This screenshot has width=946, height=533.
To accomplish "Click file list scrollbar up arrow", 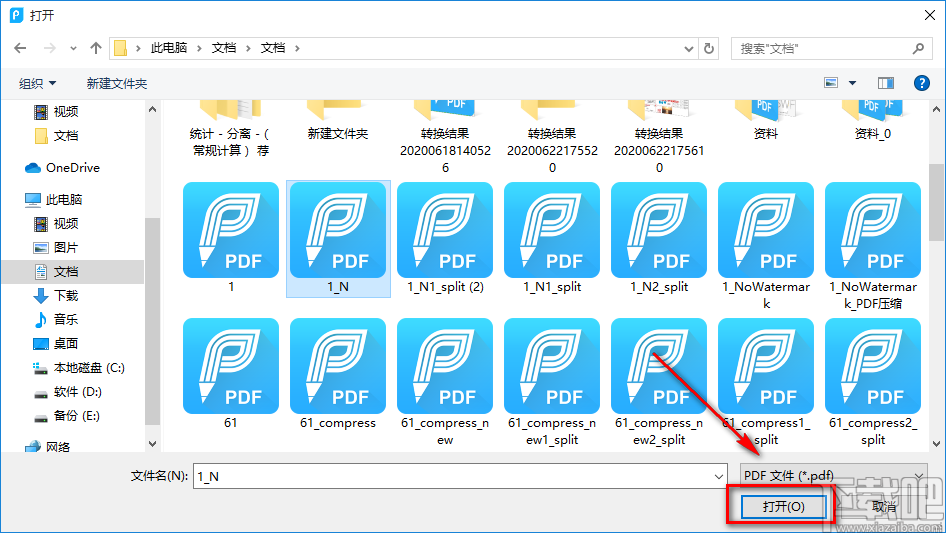I will (x=936, y=110).
